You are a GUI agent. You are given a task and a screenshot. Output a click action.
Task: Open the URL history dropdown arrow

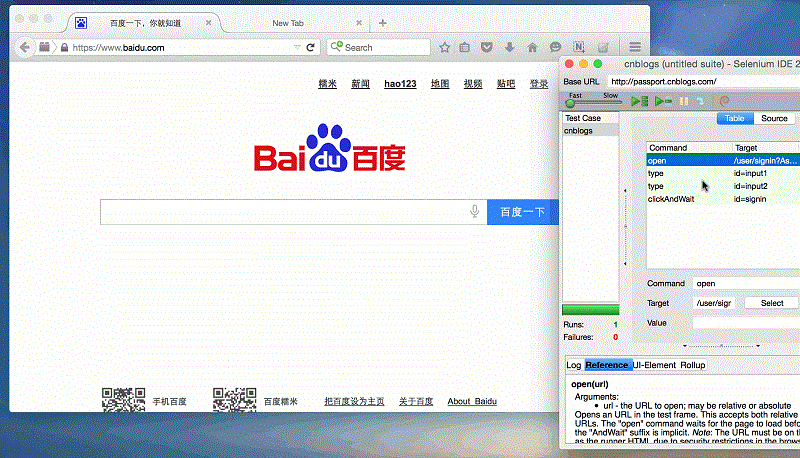click(297, 47)
